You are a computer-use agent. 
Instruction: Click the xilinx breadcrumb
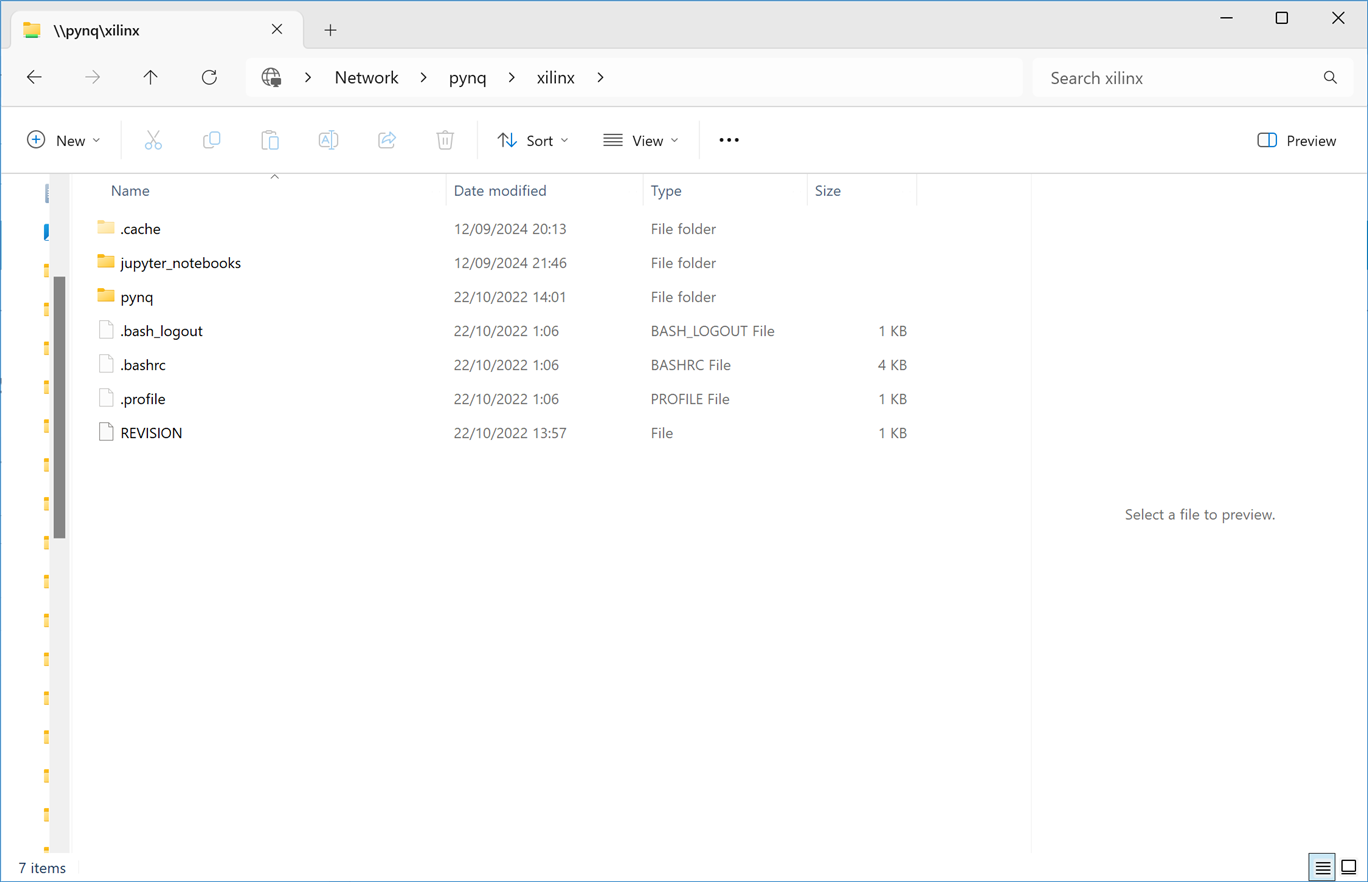(x=556, y=78)
